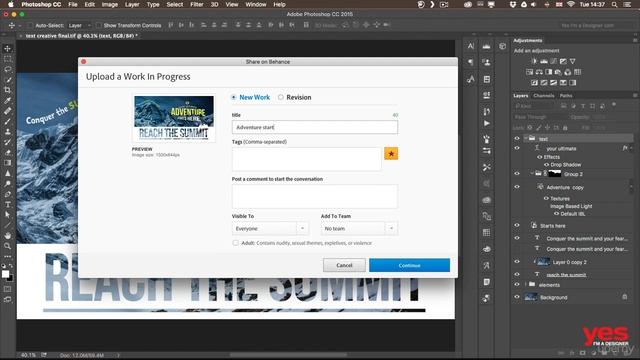This screenshot has height=360, width=640.
Task: Select the New Work radio button
Action: (x=233, y=97)
